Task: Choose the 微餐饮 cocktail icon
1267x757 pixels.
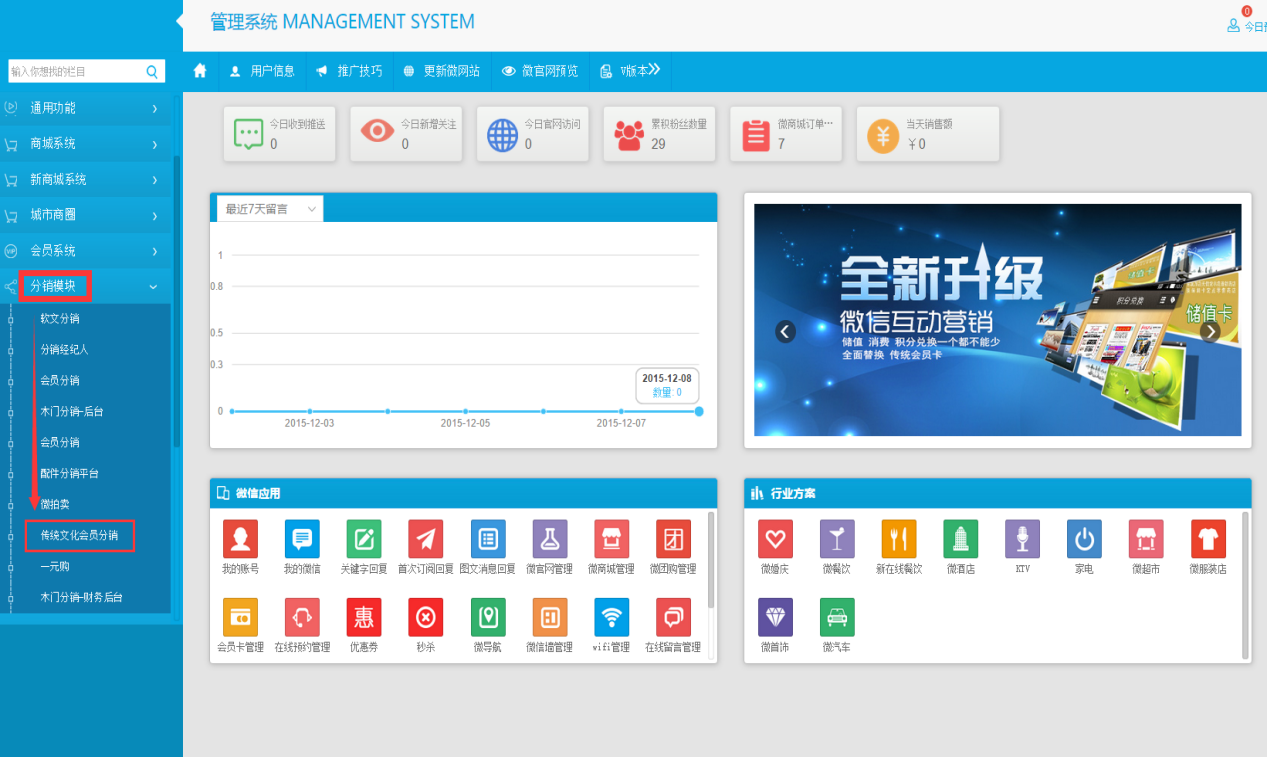Action: click(x=837, y=539)
